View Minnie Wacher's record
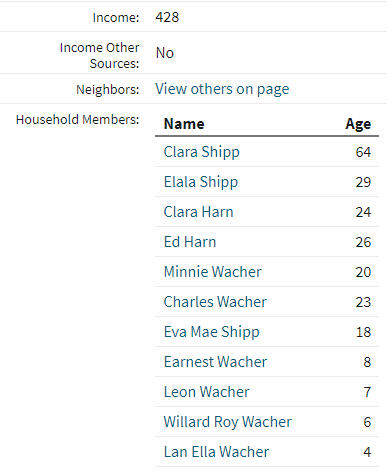The height and width of the screenshot is (471, 392). (x=212, y=272)
